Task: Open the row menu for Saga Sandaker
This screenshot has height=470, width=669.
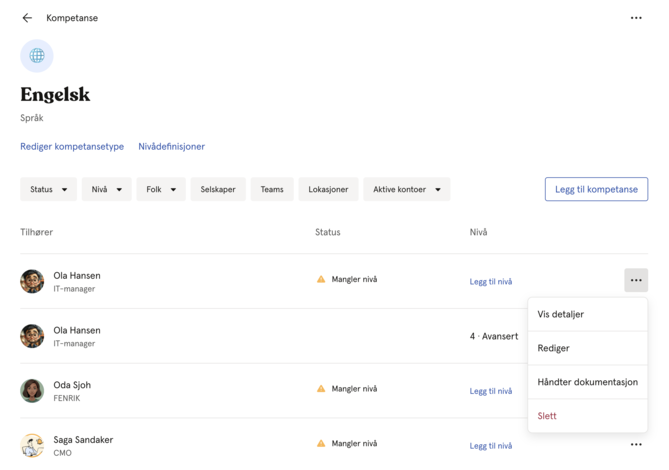Action: (636, 444)
